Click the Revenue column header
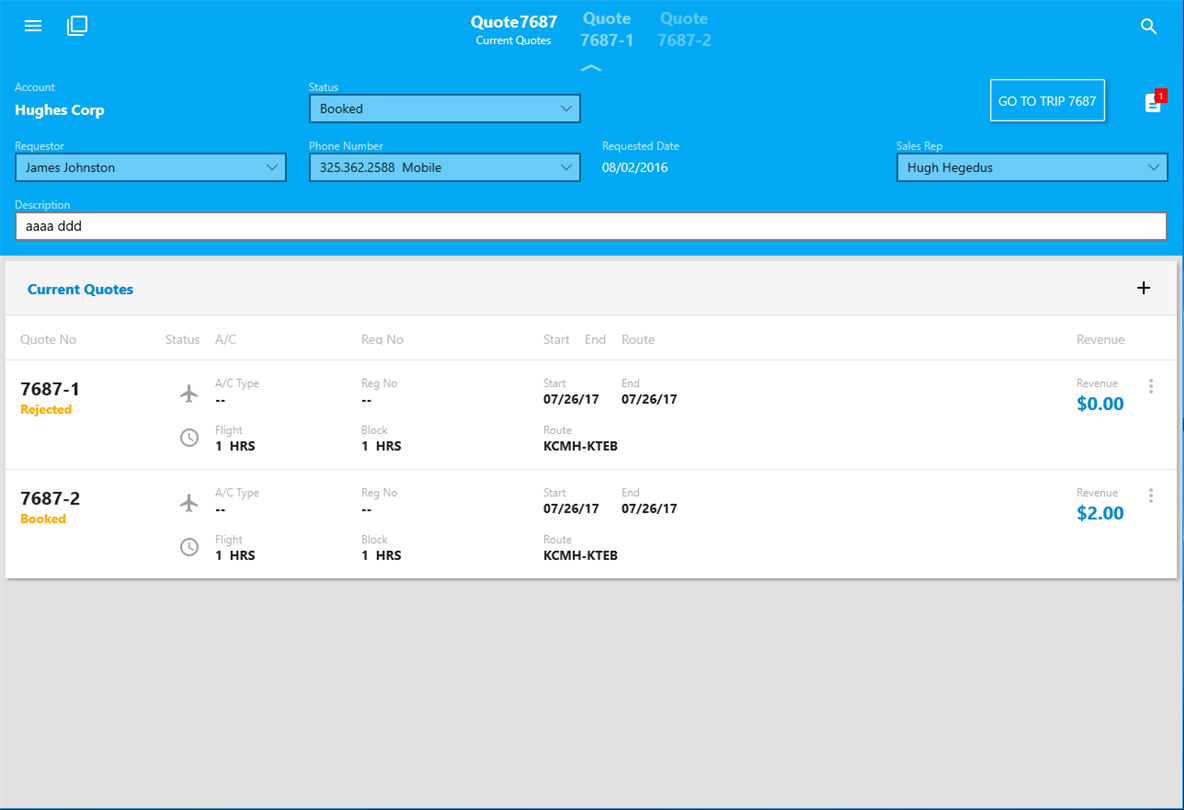This screenshot has height=810, width=1184. pos(1100,340)
